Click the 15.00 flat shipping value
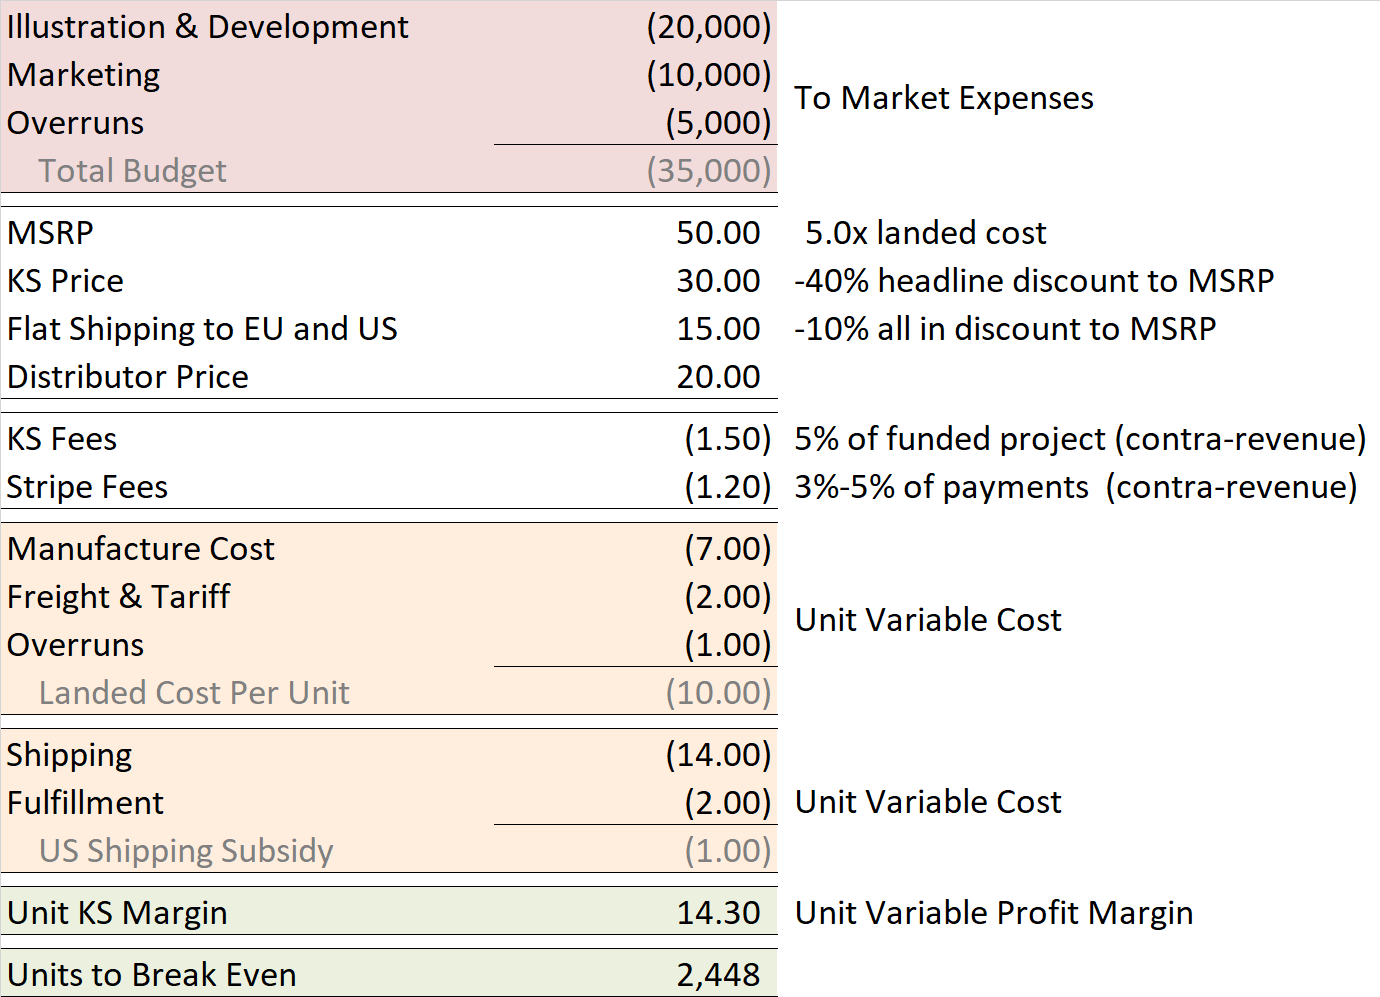Viewport: 1380px width, 997px height. (x=718, y=329)
